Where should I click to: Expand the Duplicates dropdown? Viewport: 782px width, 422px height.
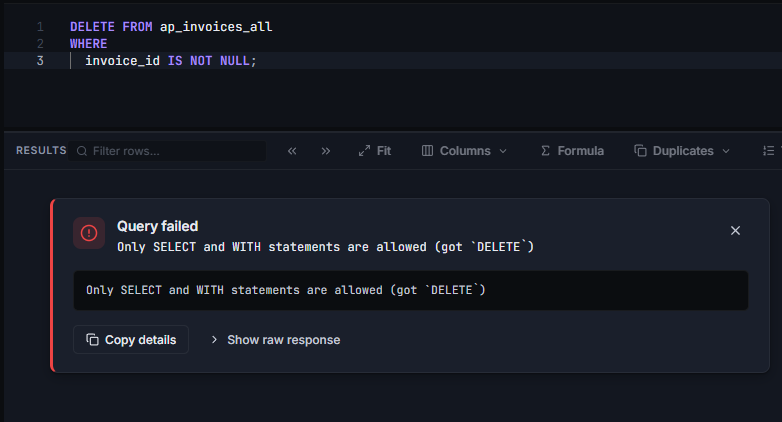coord(682,151)
